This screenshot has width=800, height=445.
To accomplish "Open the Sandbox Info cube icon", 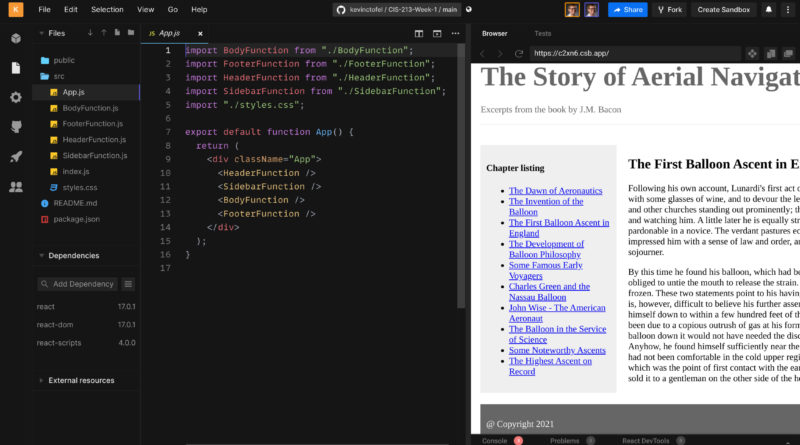I will click(x=16, y=38).
